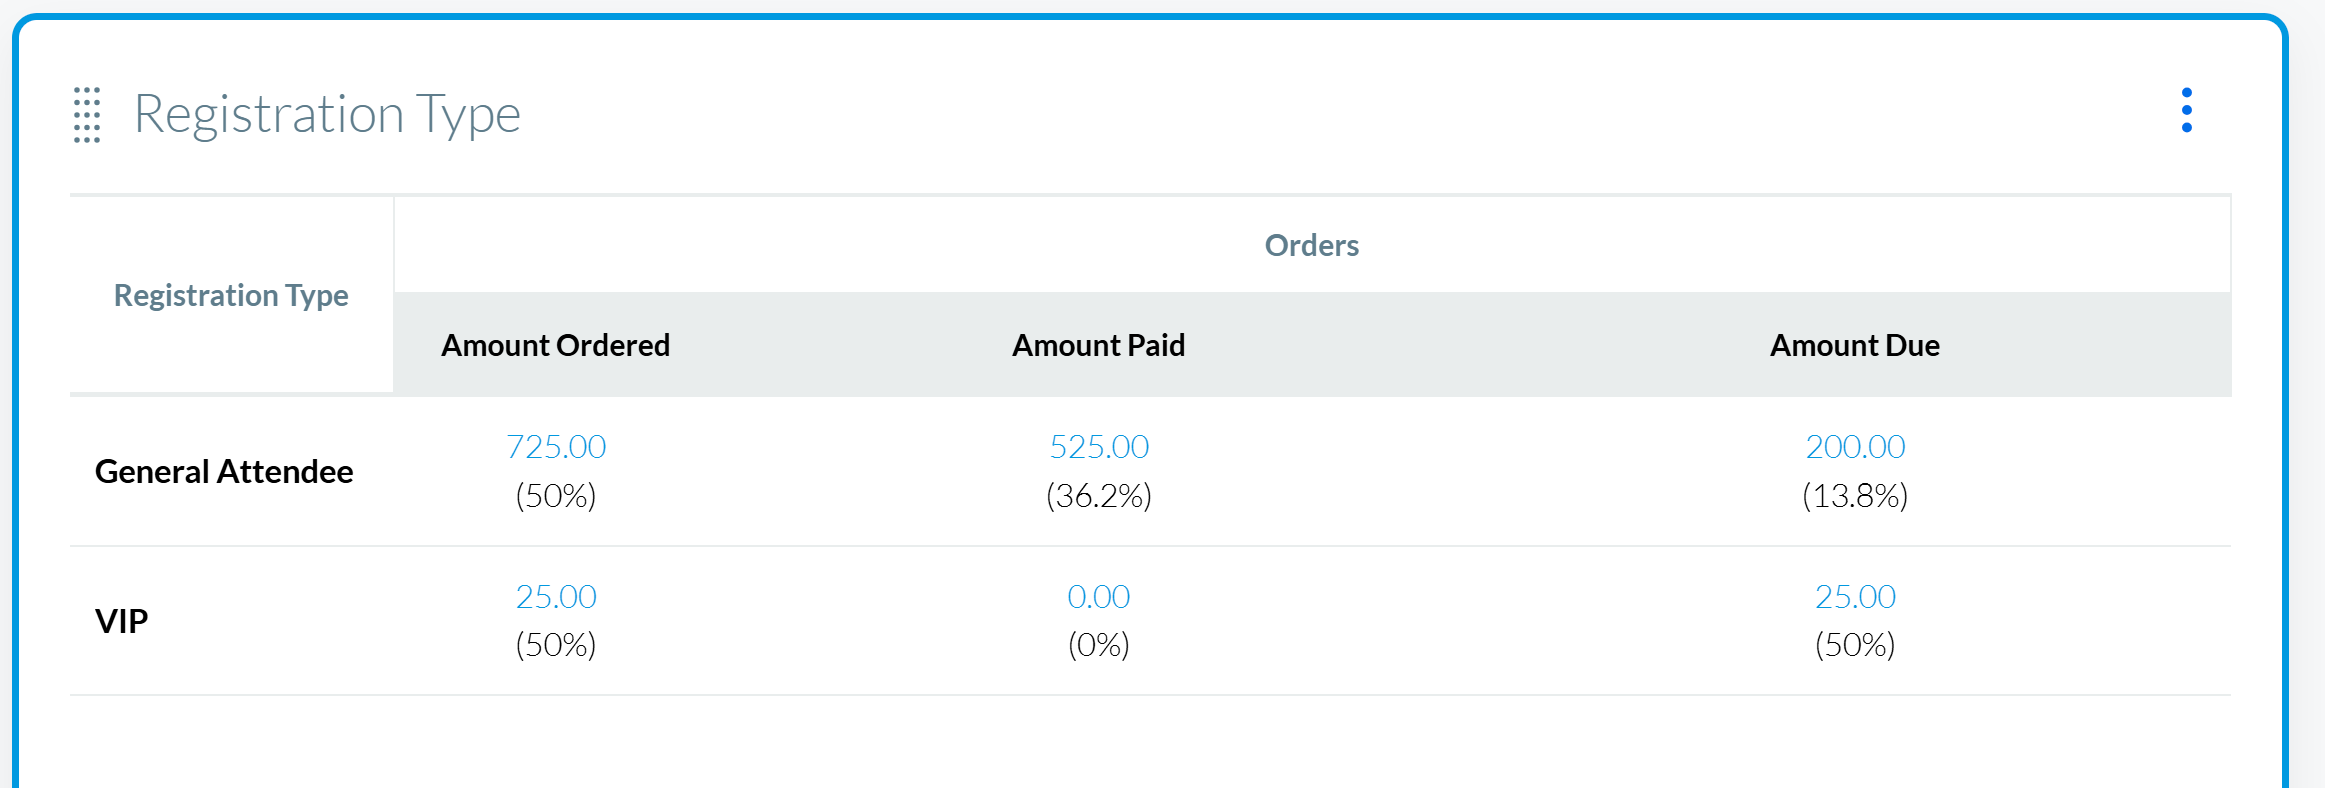Screen dimensions: 2325x788
Task: Open VIP's 25.00 Amount Due link
Action: point(1855,596)
